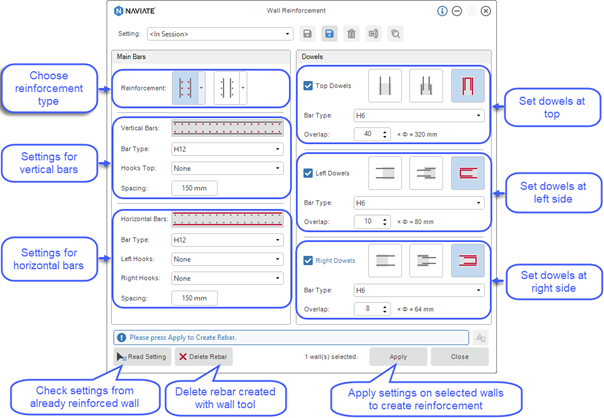Viewport: 604px width, 418px height.
Task: Expand the vertical bars Bar Type dropdown
Action: click(227, 150)
